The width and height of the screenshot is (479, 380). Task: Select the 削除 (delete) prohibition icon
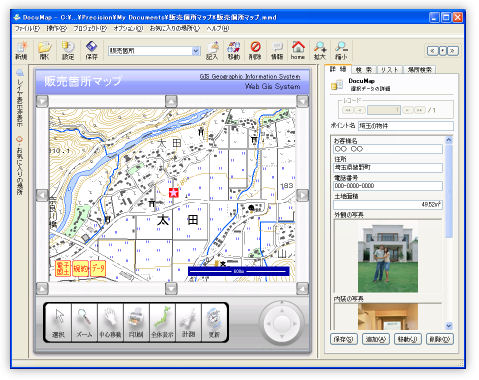coord(255,51)
